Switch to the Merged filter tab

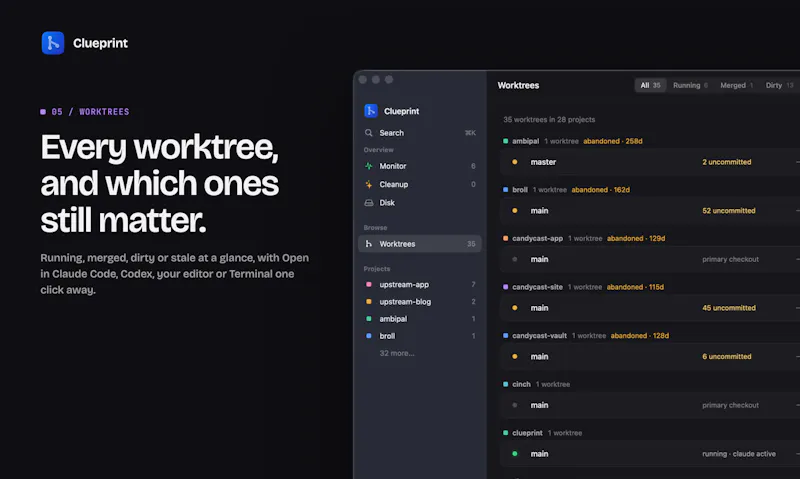pyautogui.click(x=736, y=85)
